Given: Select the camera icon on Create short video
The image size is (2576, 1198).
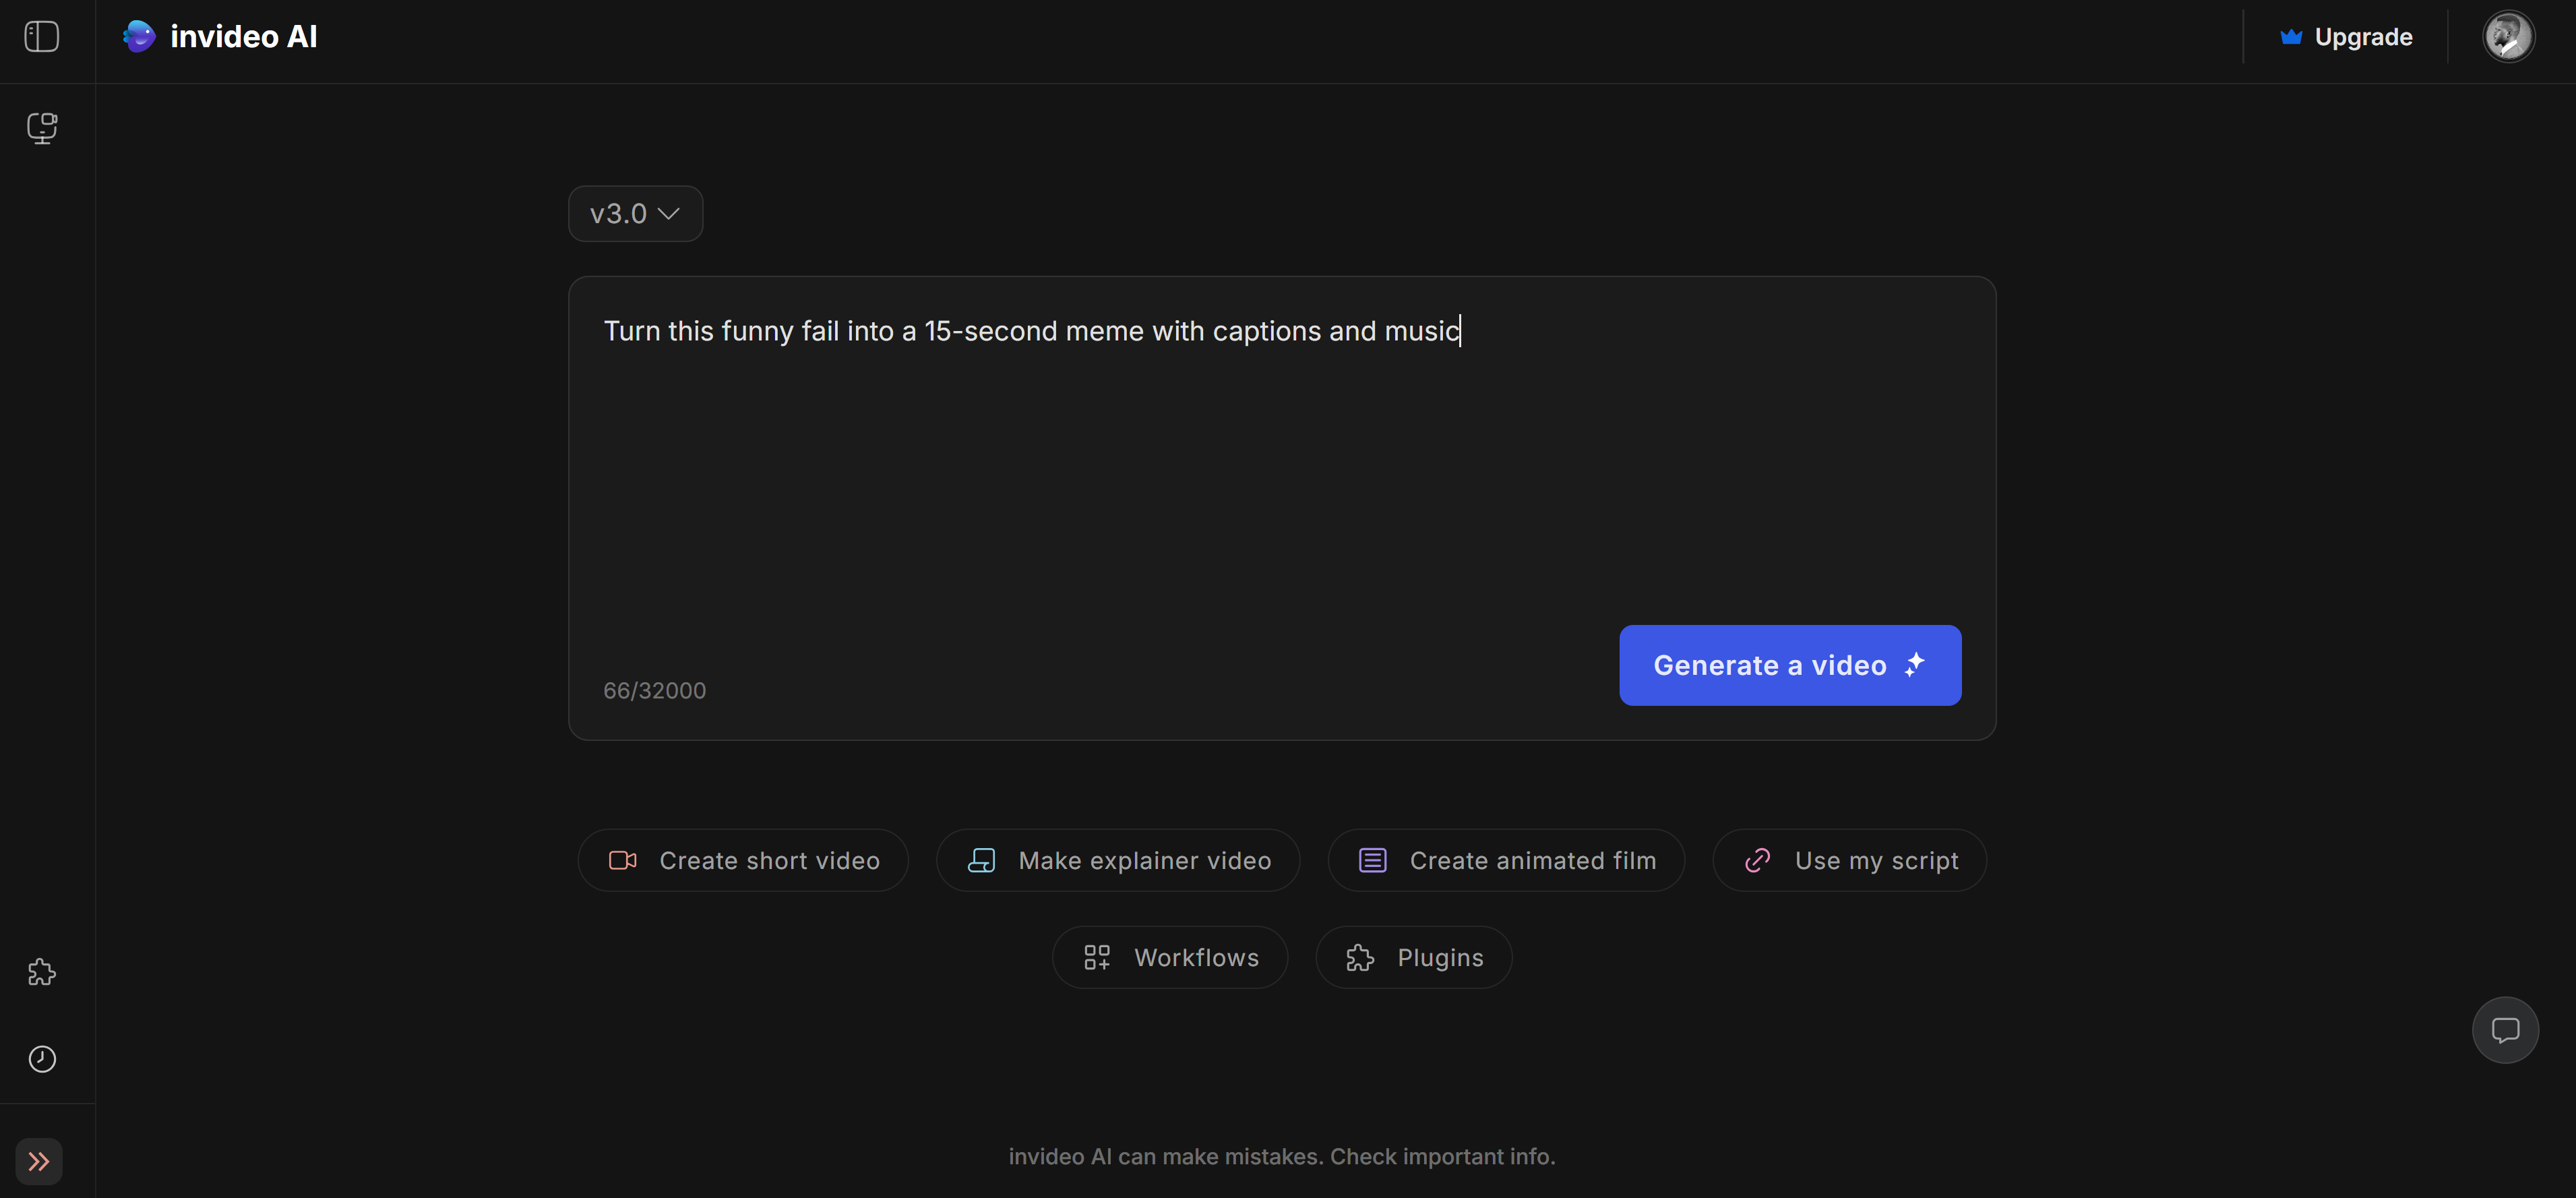Looking at the screenshot, I should (x=623, y=859).
